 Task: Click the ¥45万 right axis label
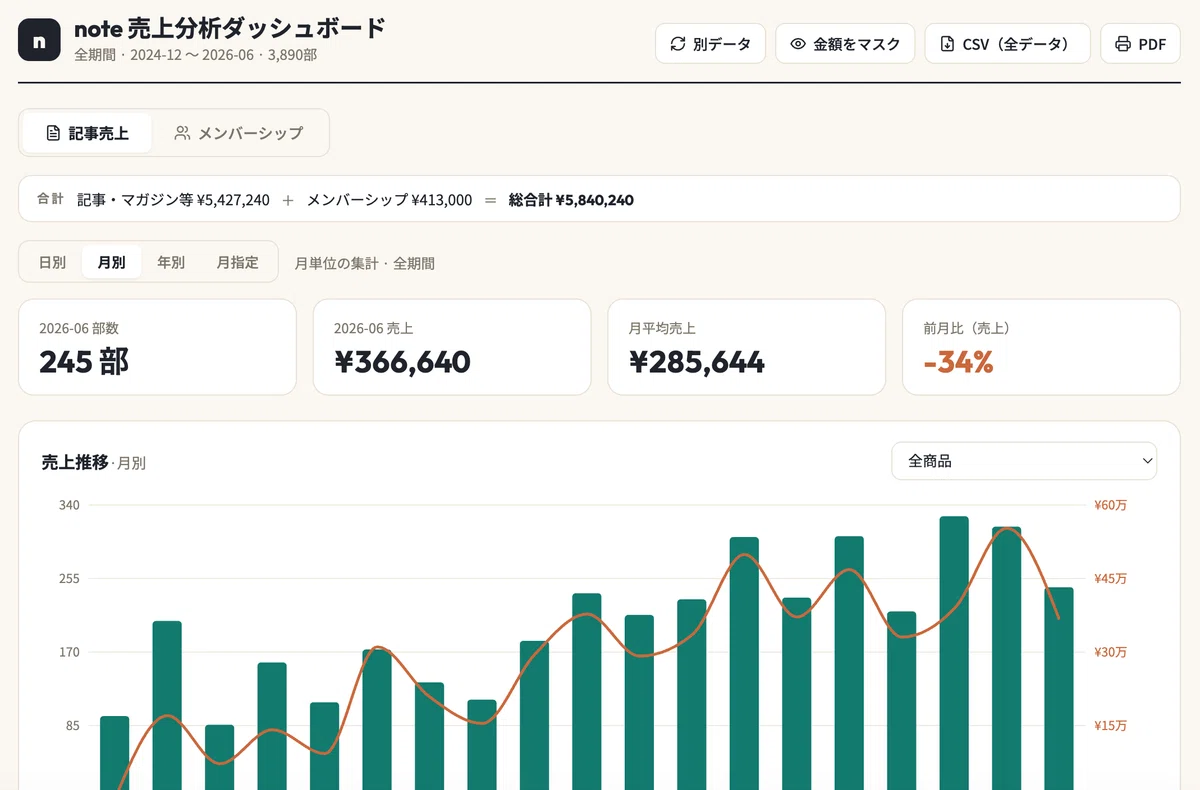(x=1111, y=579)
